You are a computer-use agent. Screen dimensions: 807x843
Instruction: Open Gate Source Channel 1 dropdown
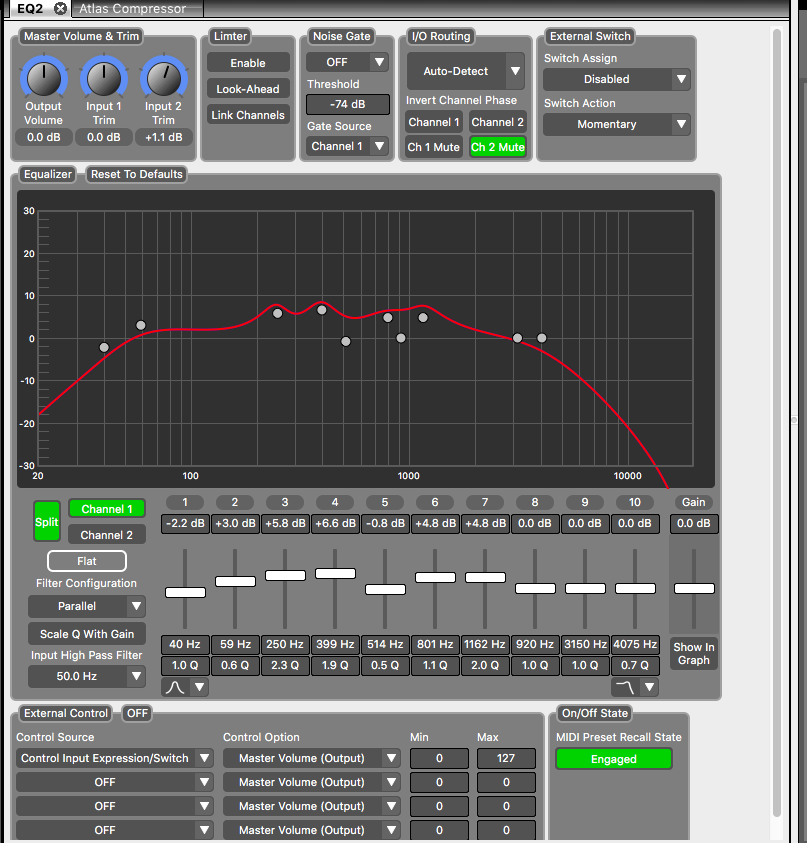(347, 146)
